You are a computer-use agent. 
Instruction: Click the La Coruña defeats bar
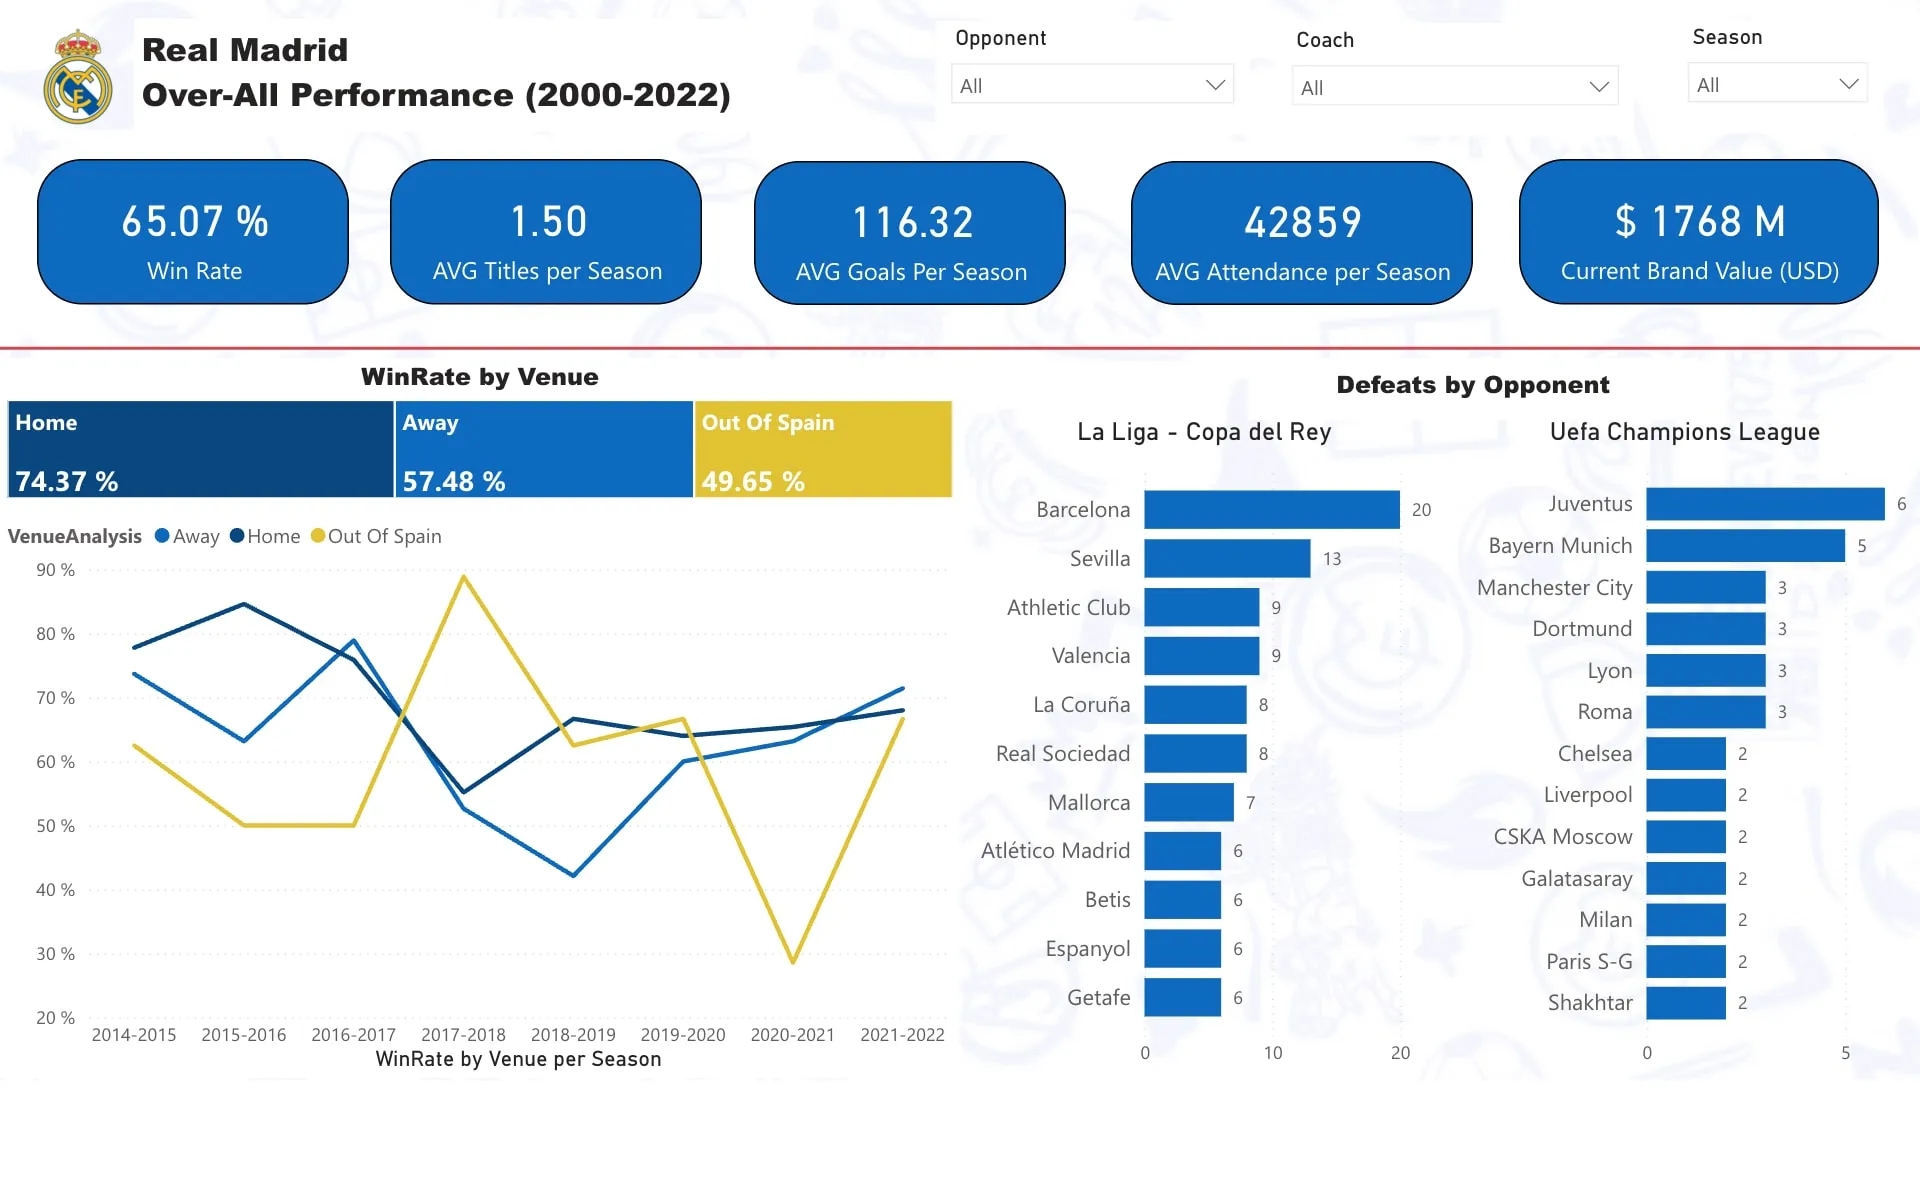[1196, 704]
